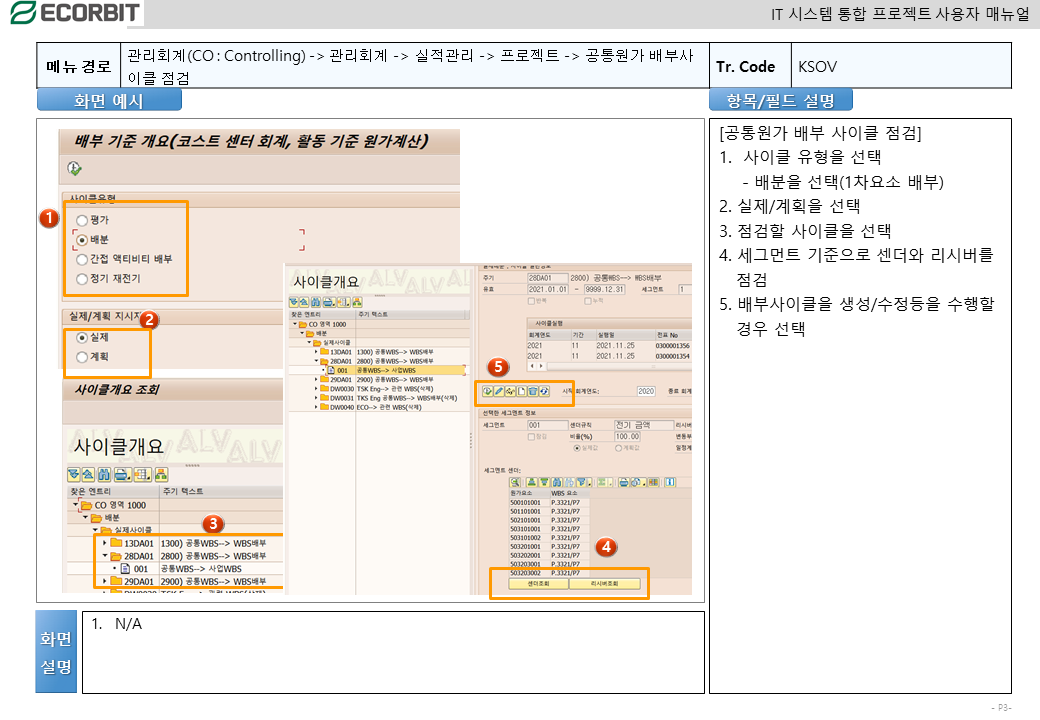Click the trash Delete icon in cycle toolbar

[532, 391]
